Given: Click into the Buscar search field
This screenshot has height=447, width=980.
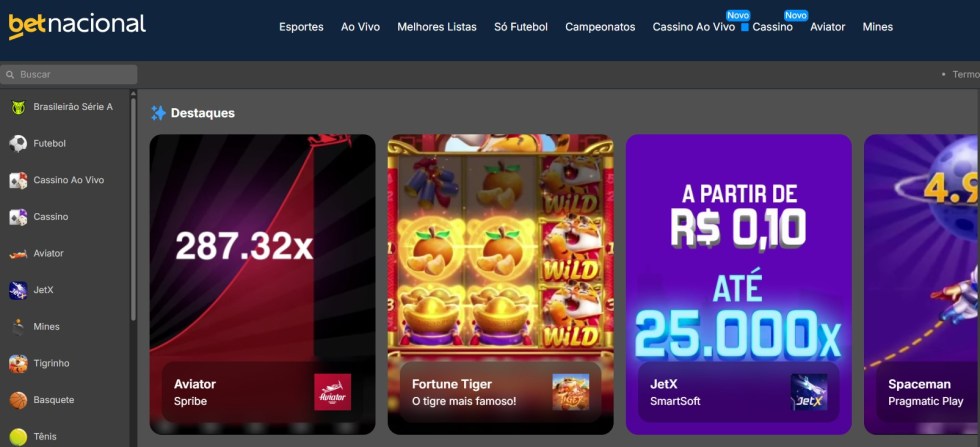Looking at the screenshot, I should click(x=69, y=74).
